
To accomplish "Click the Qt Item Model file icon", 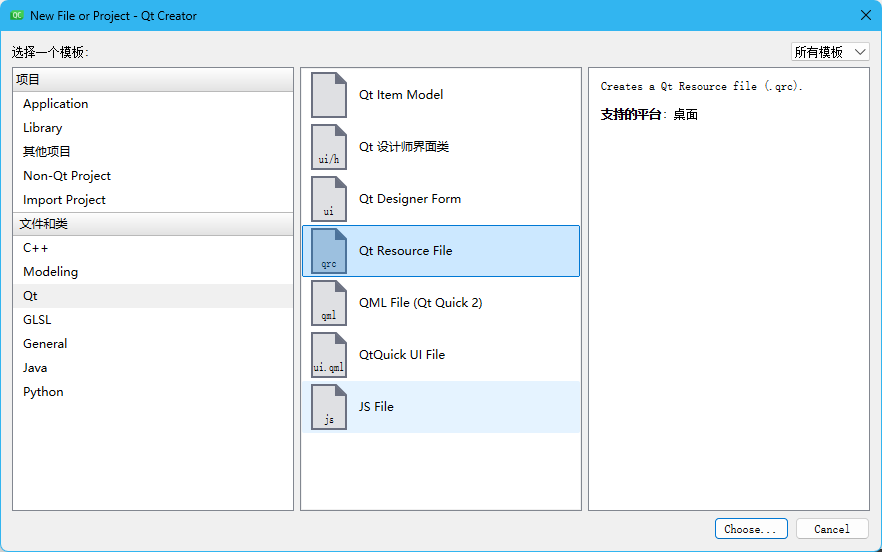I will (328, 95).
